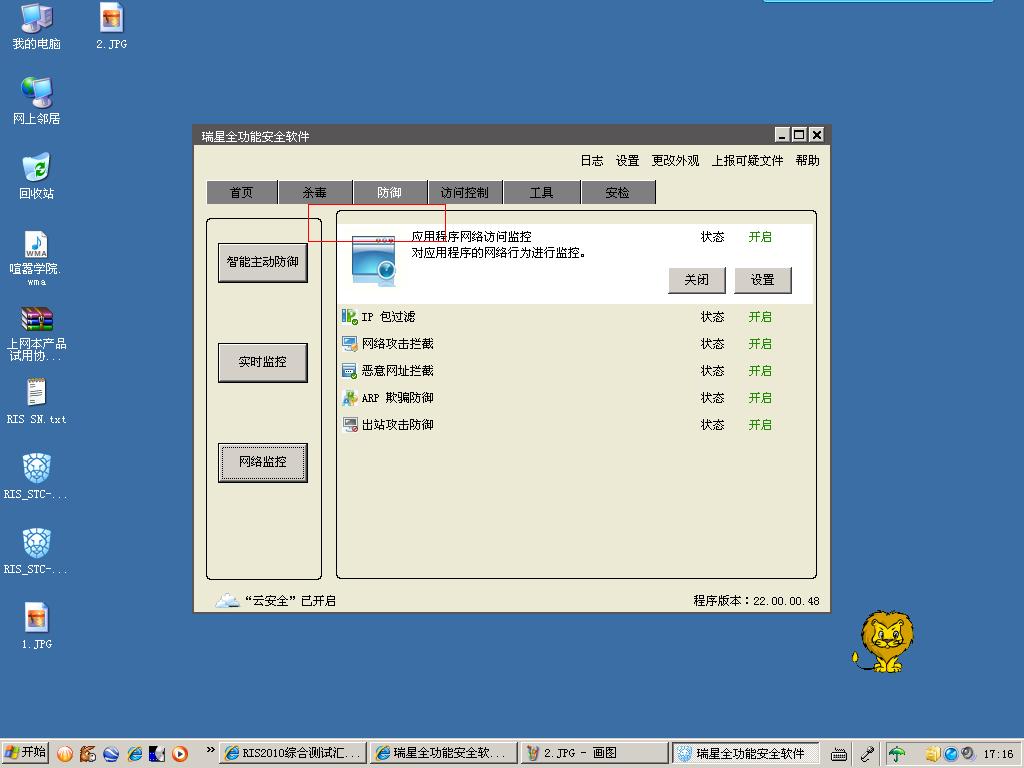
Task: Click the taskbar clock showing 17:16
Action: pyautogui.click(x=999, y=754)
